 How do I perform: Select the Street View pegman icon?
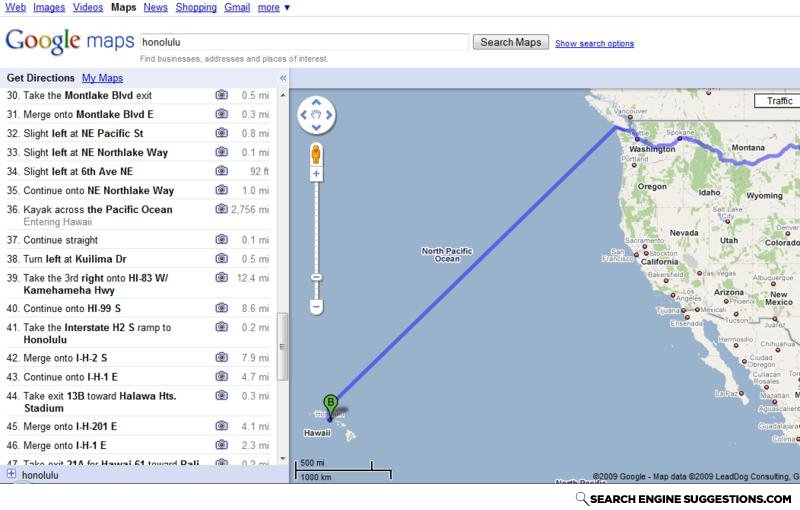(316, 154)
